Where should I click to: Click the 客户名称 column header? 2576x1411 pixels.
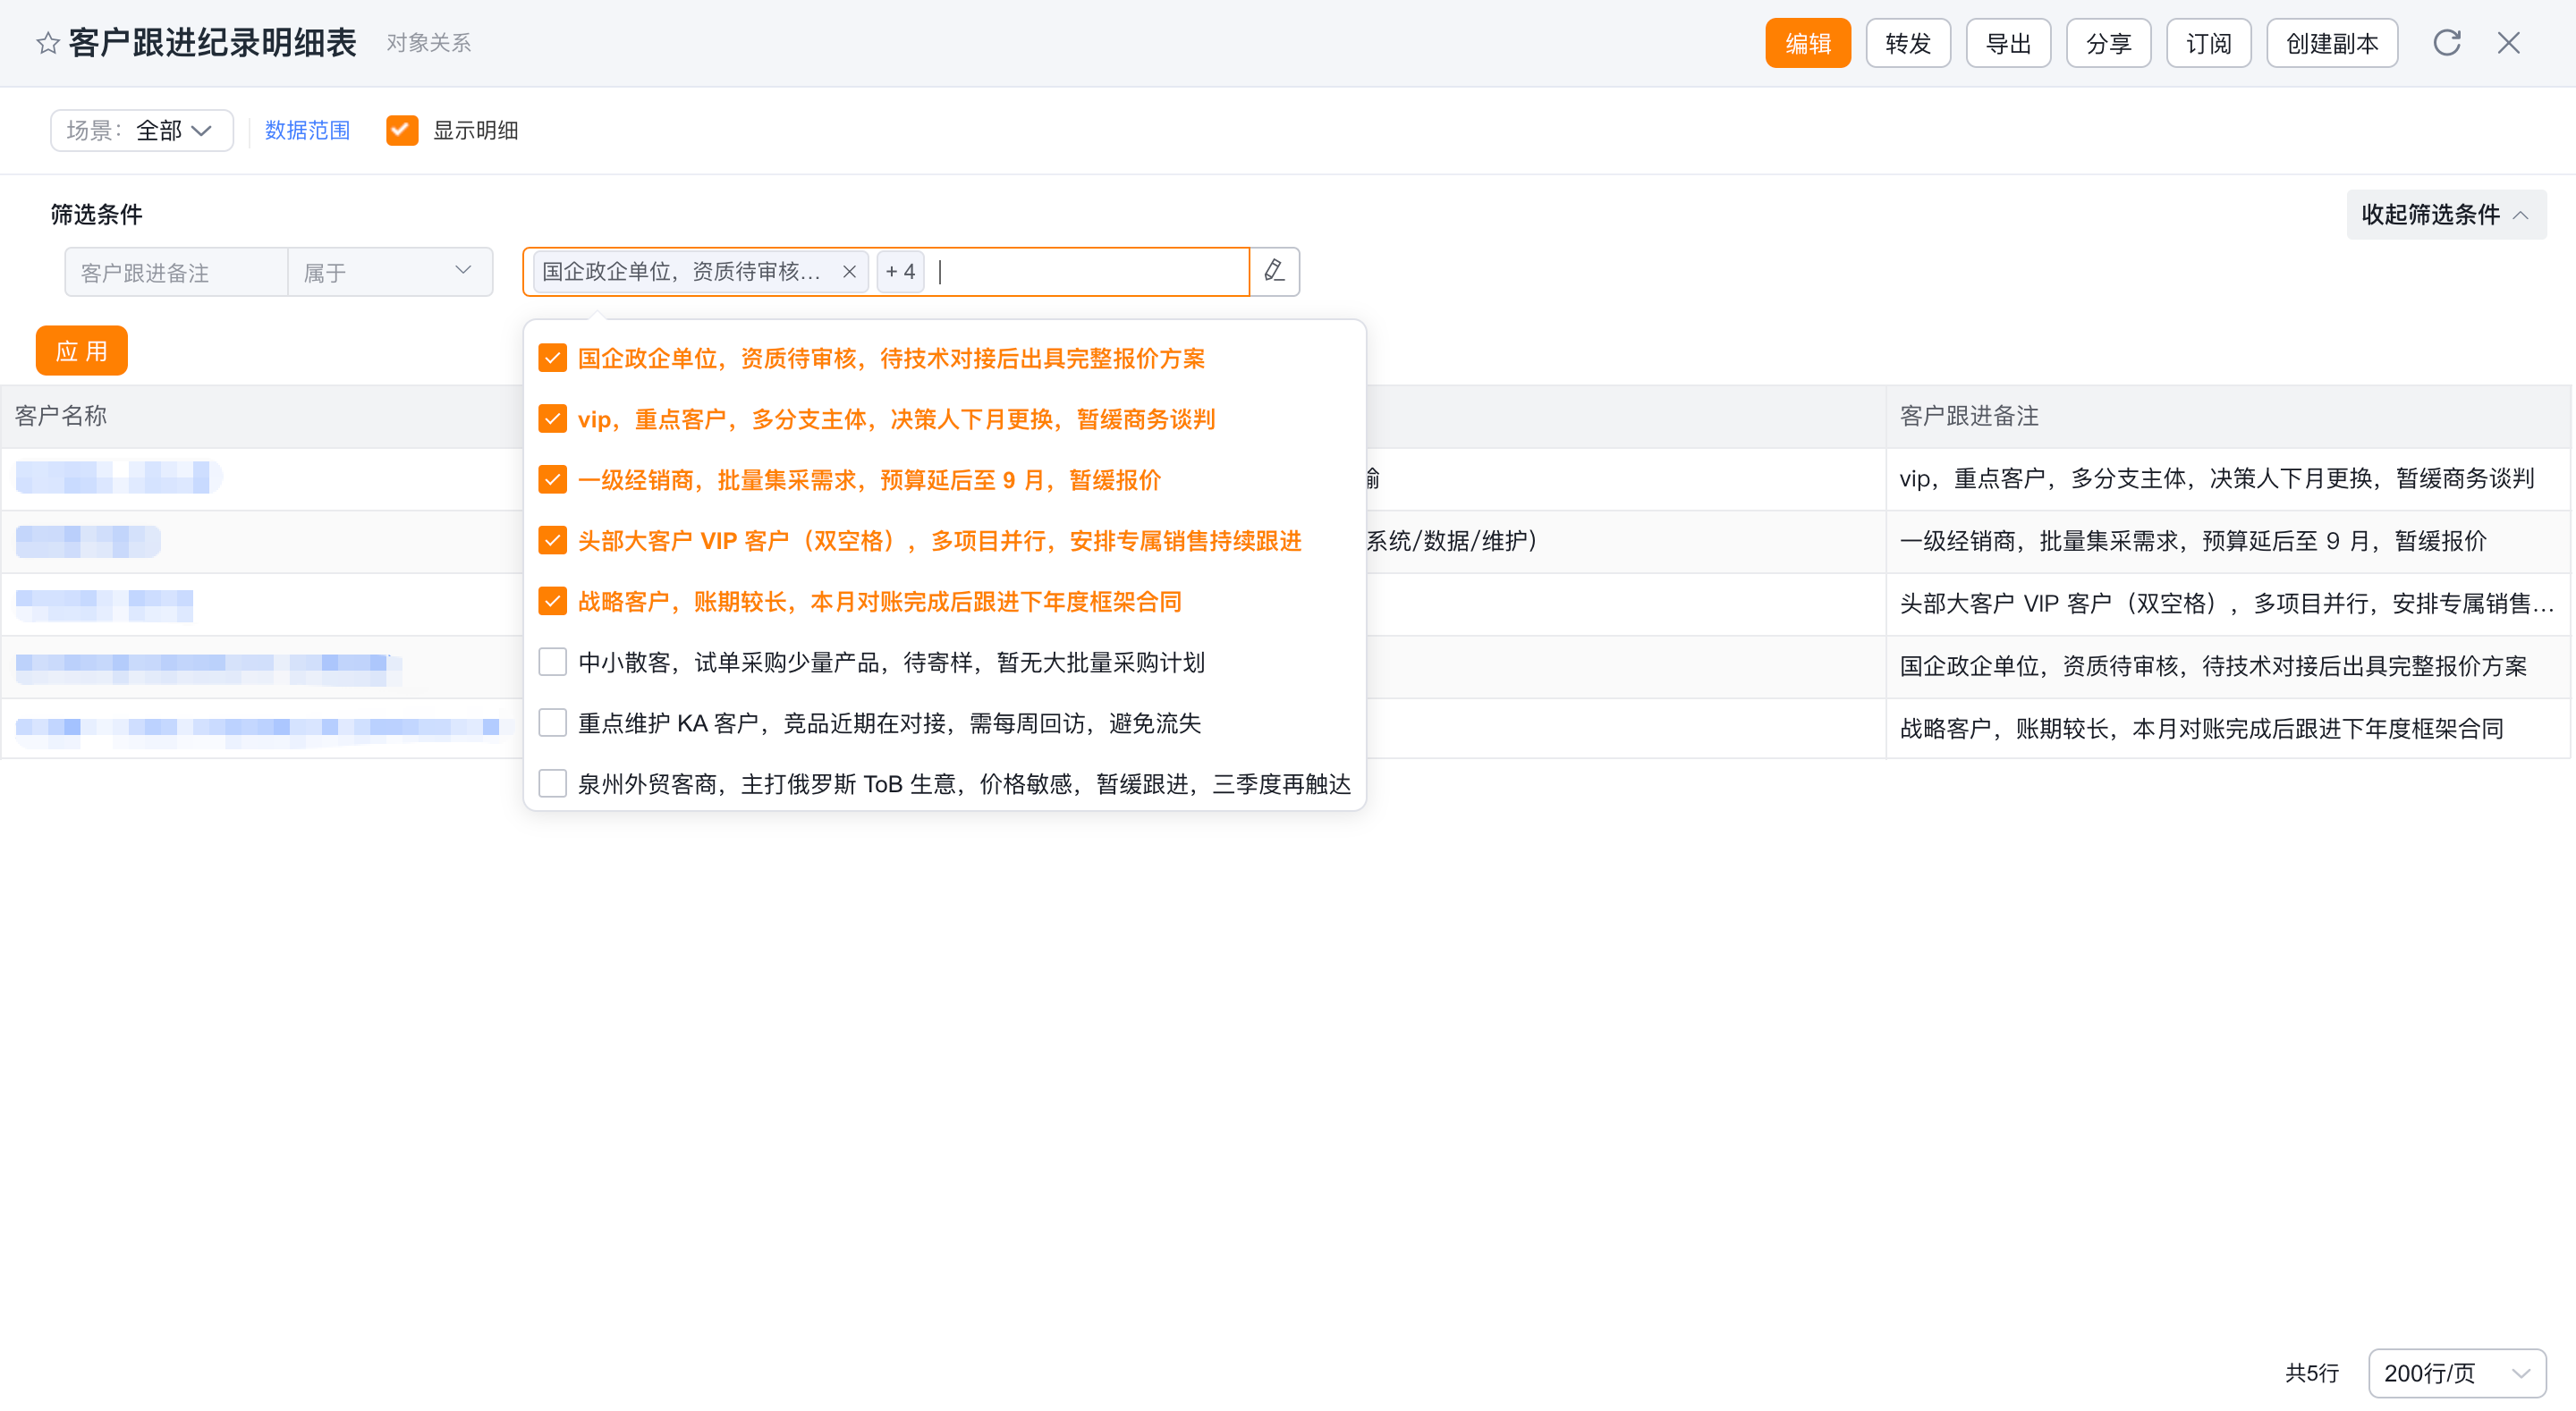tap(60, 416)
